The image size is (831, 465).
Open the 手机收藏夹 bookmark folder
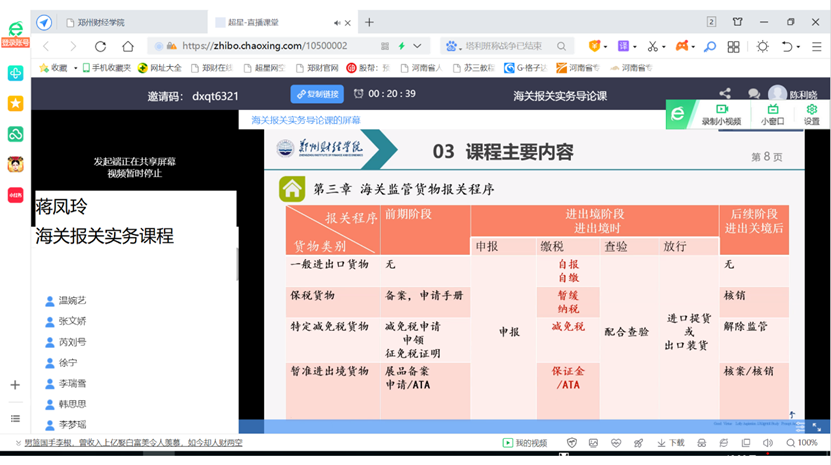[x=105, y=68]
